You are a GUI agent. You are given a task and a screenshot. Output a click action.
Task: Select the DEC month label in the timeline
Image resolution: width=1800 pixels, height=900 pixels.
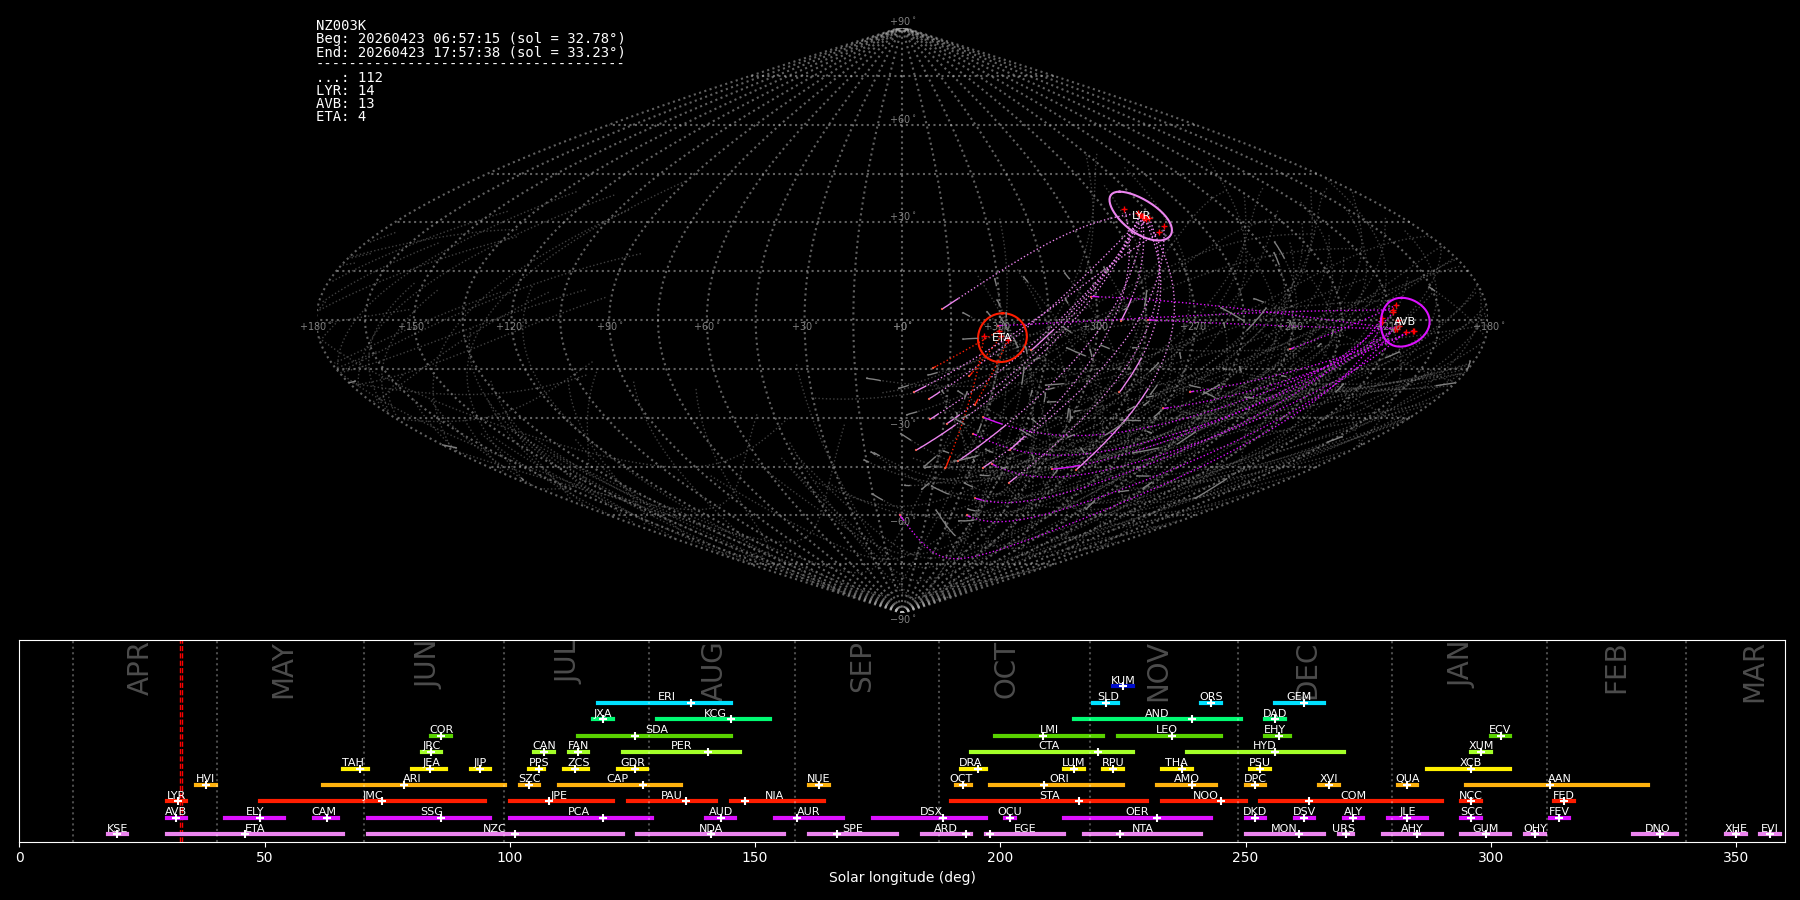(1308, 670)
